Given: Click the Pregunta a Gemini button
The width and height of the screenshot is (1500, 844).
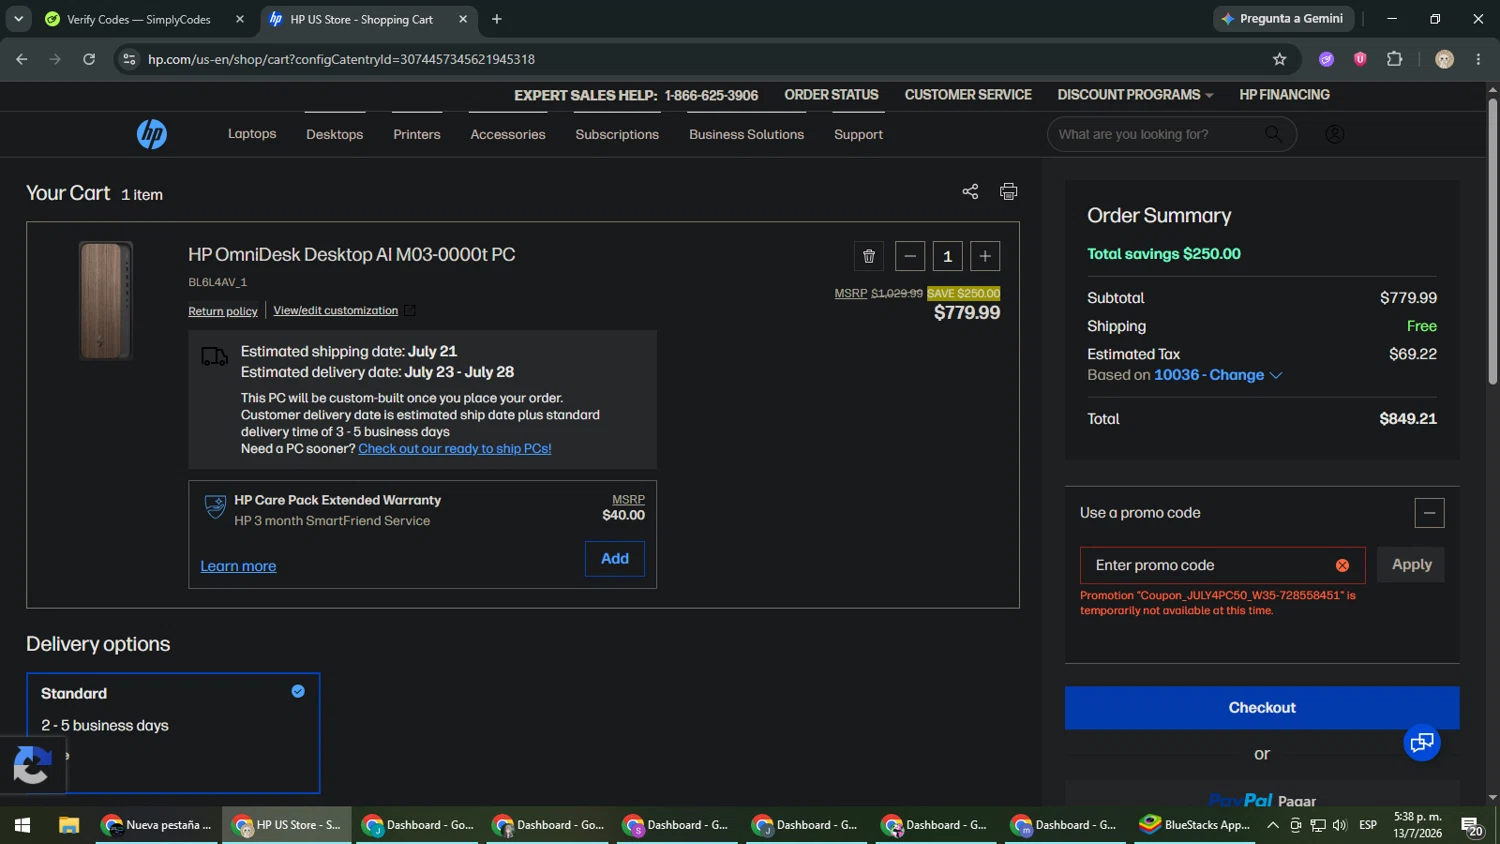Looking at the screenshot, I should click(x=1283, y=19).
